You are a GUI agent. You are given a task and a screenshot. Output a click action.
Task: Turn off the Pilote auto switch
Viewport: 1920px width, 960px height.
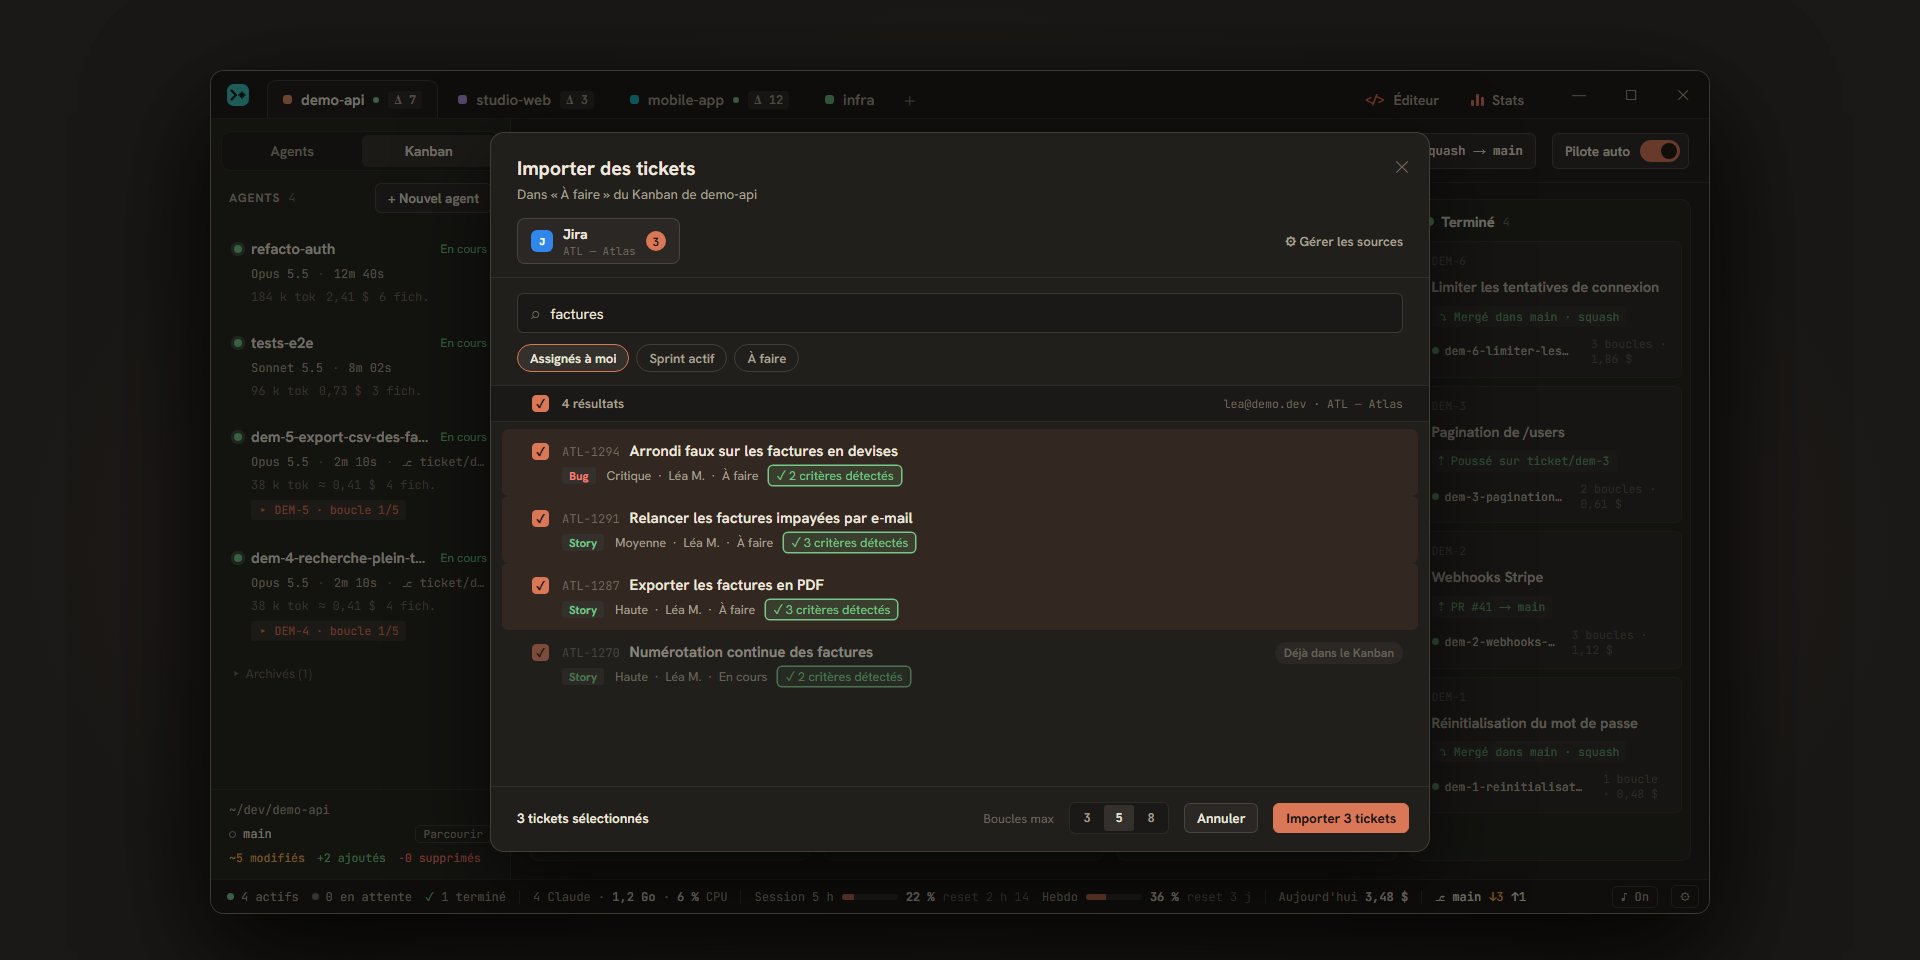(x=1660, y=151)
